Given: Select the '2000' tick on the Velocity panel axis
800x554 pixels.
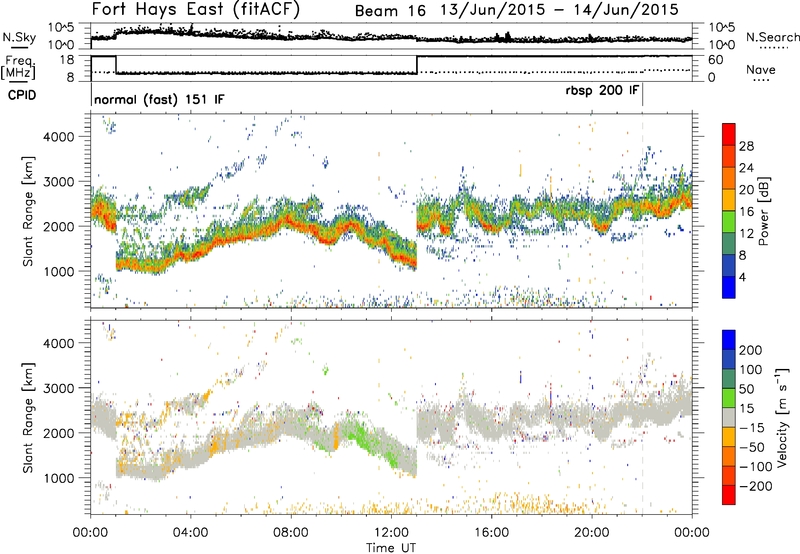Looking at the screenshot, I should tap(58, 433).
